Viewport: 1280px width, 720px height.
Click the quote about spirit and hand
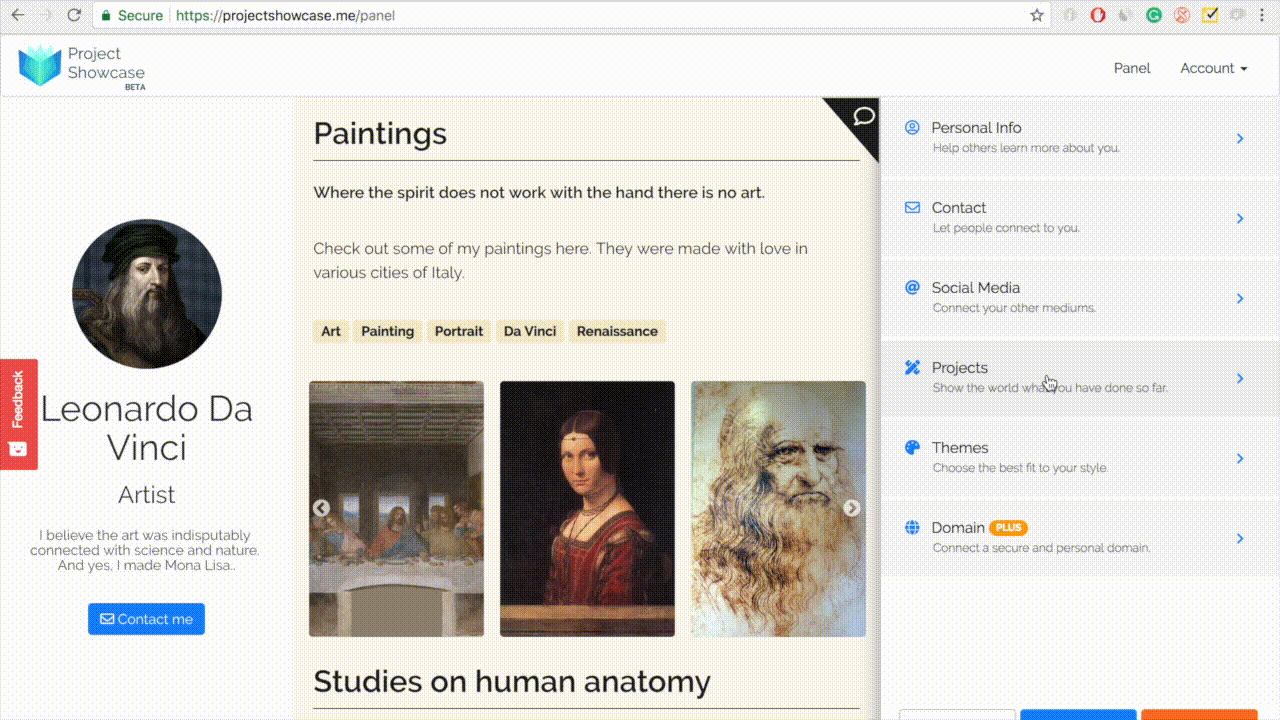tap(539, 192)
